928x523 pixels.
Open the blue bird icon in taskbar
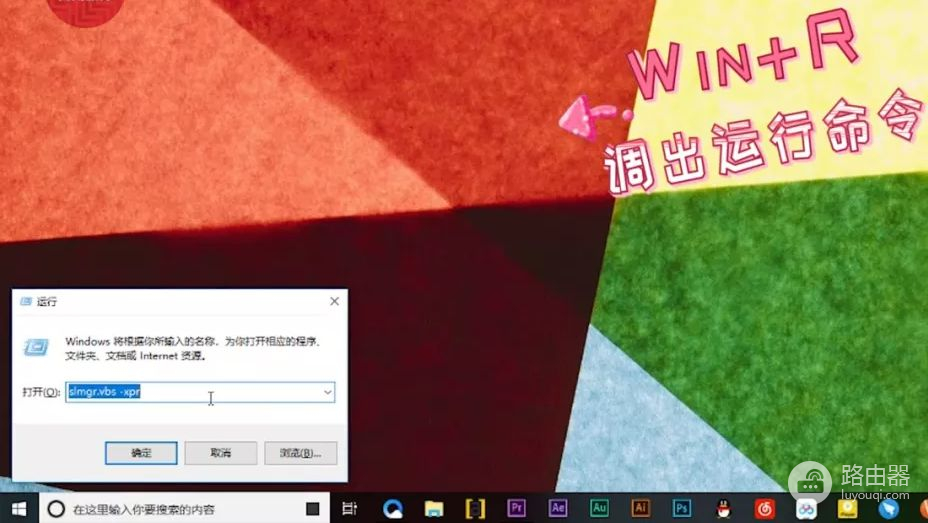pos(888,509)
